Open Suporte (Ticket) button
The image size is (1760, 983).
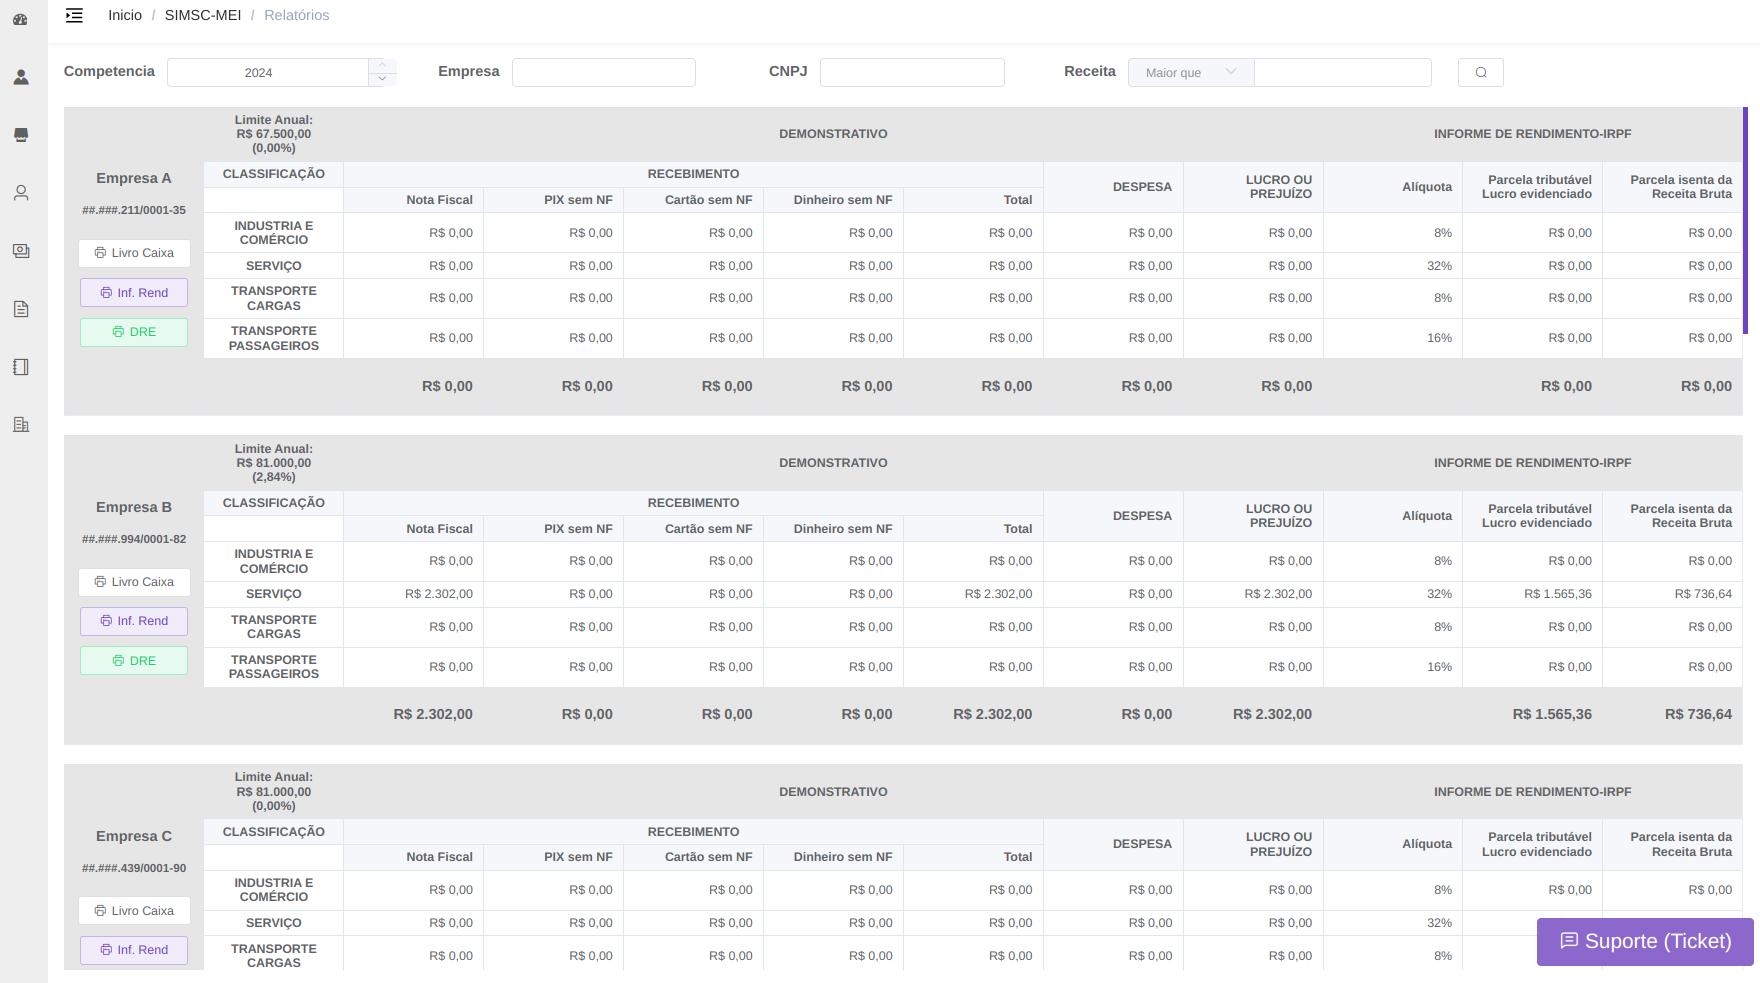[1645, 941]
